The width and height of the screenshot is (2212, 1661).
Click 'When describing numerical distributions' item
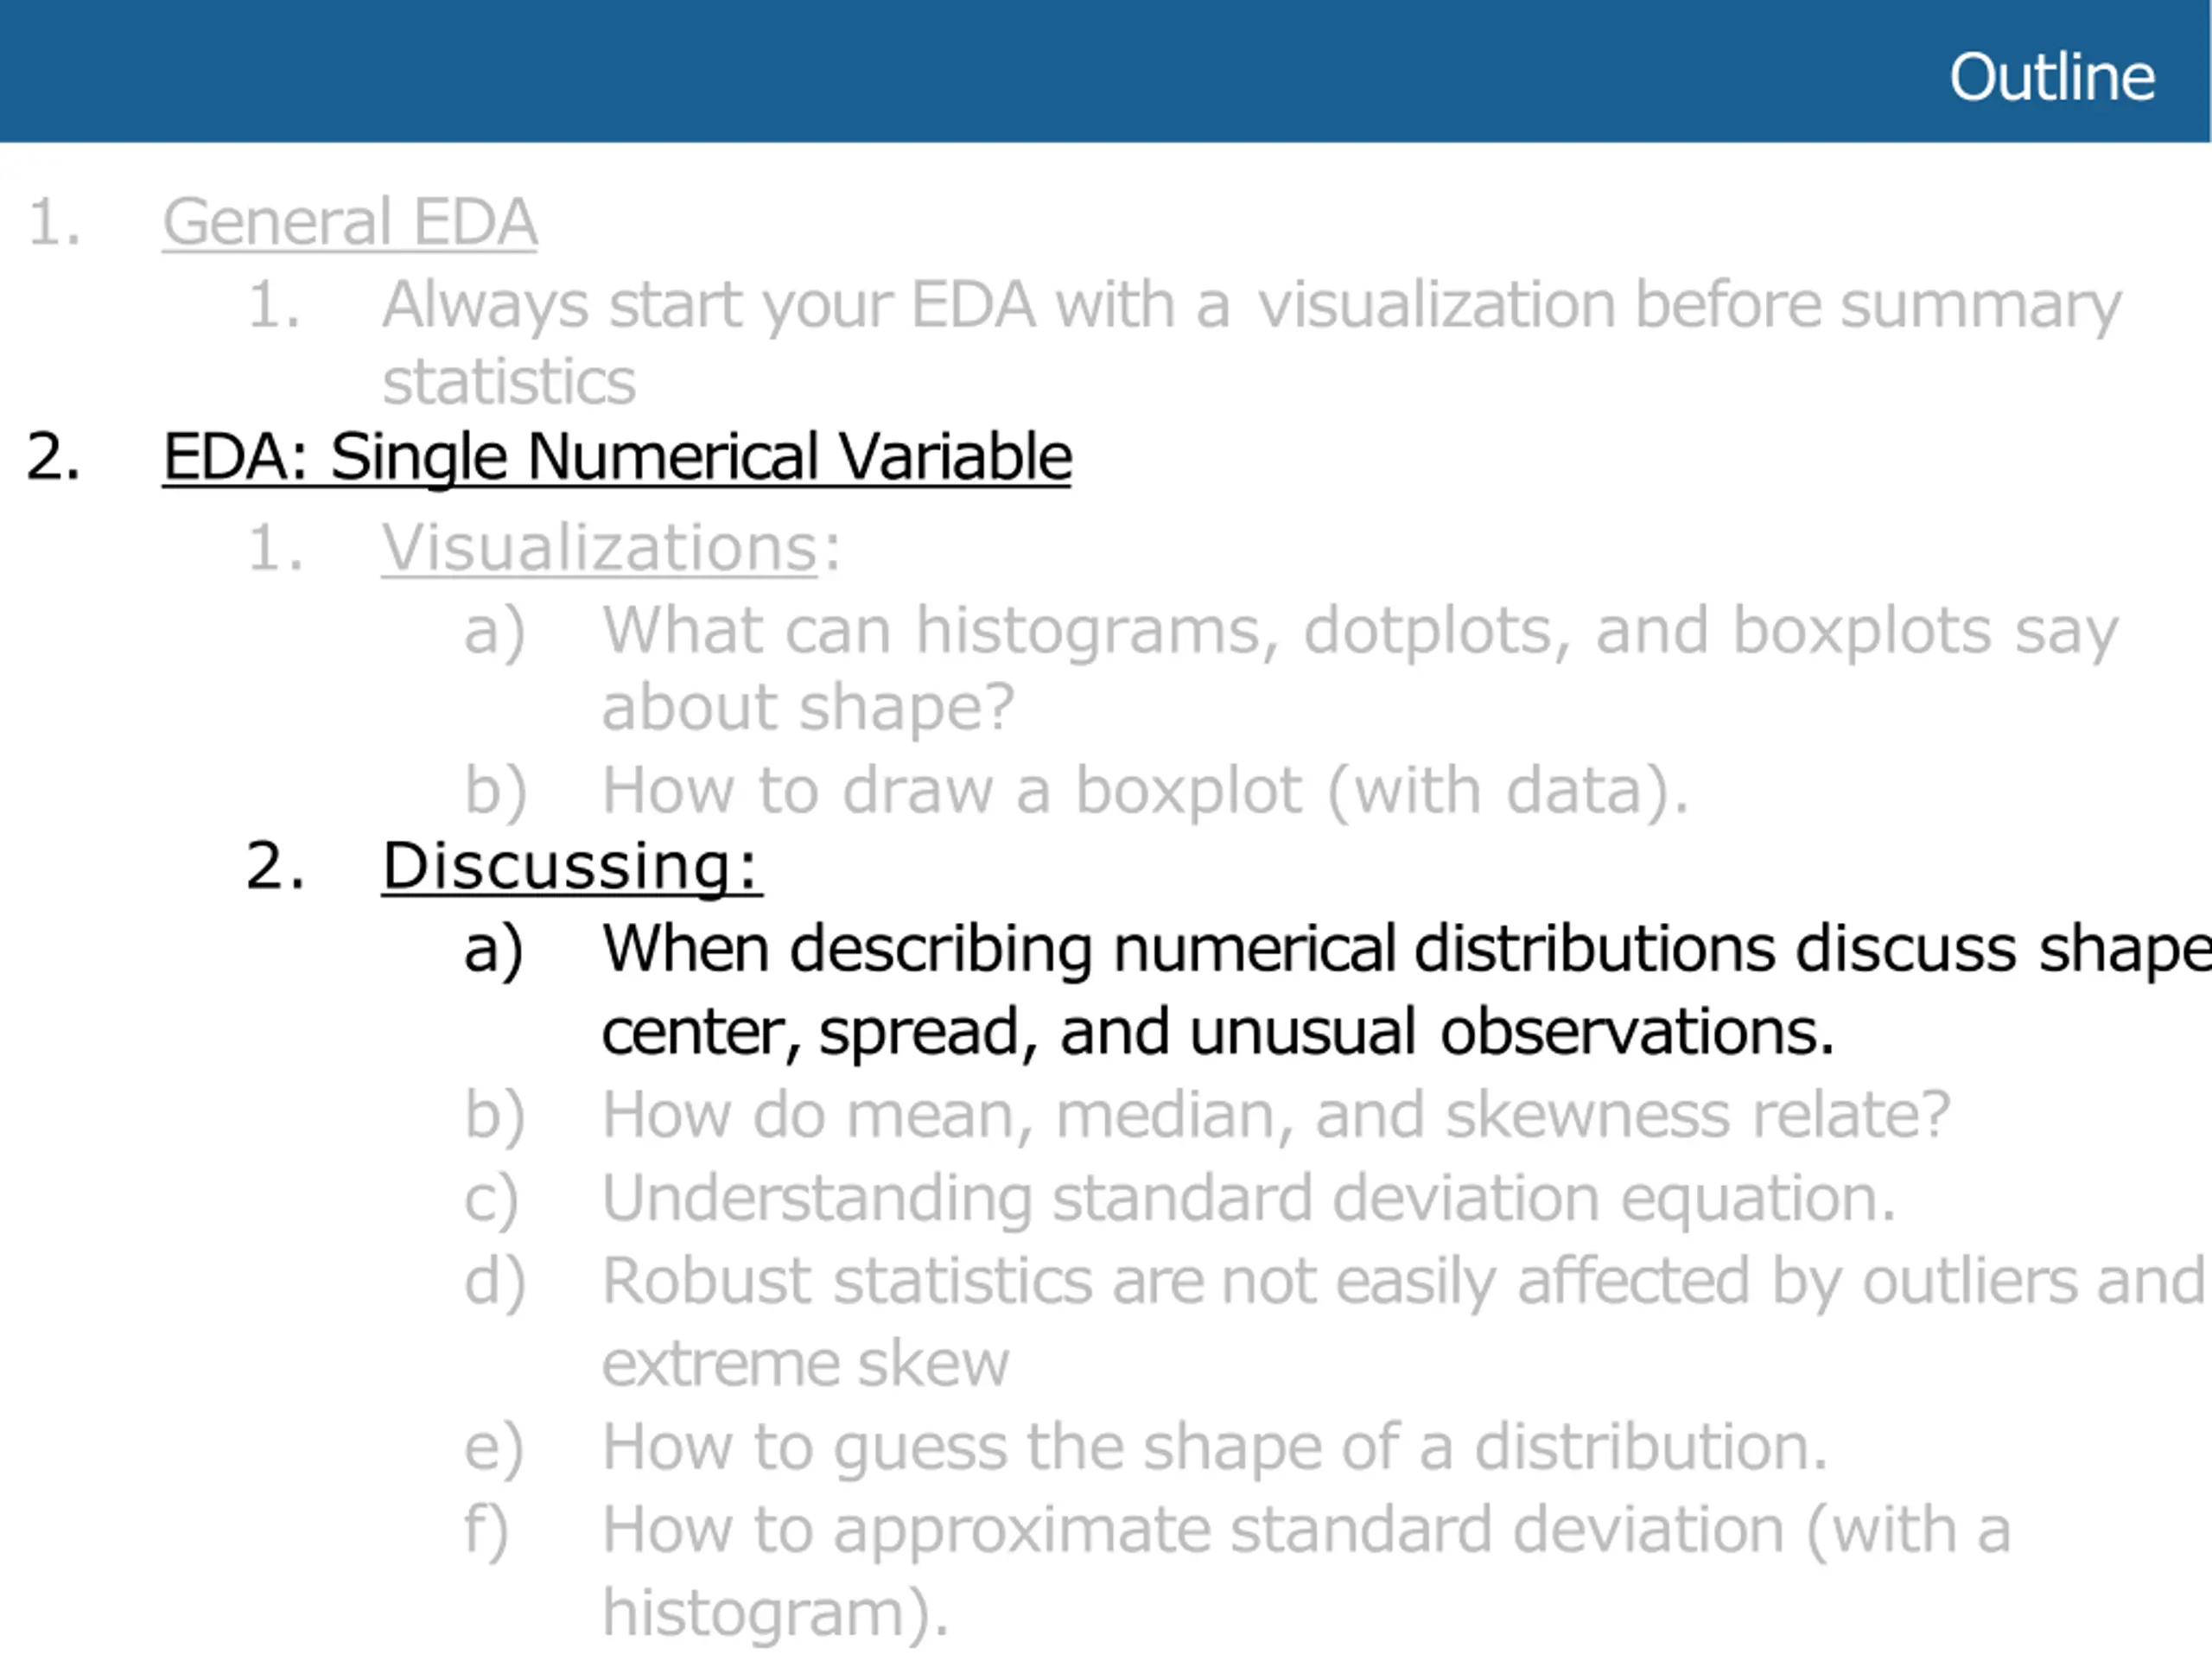1406,990
